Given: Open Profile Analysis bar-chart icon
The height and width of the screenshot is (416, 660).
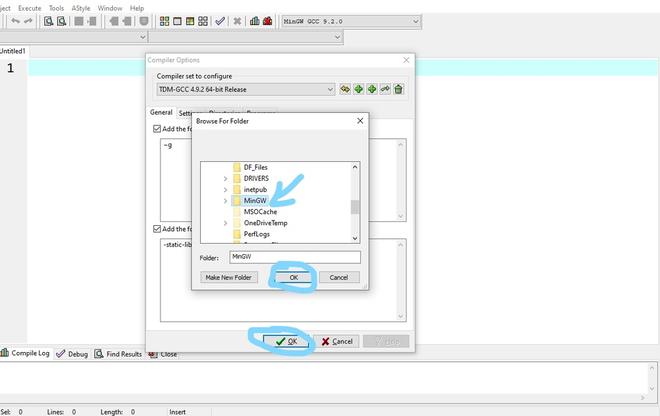Looking at the screenshot, I should pyautogui.click(x=254, y=21).
